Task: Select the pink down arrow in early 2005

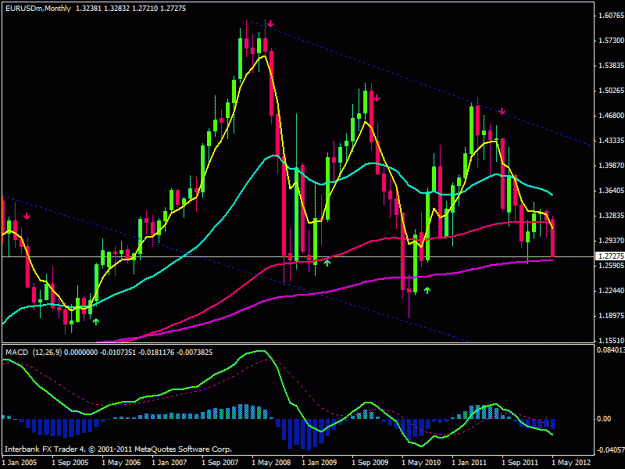Action: pyautogui.click(x=27, y=216)
